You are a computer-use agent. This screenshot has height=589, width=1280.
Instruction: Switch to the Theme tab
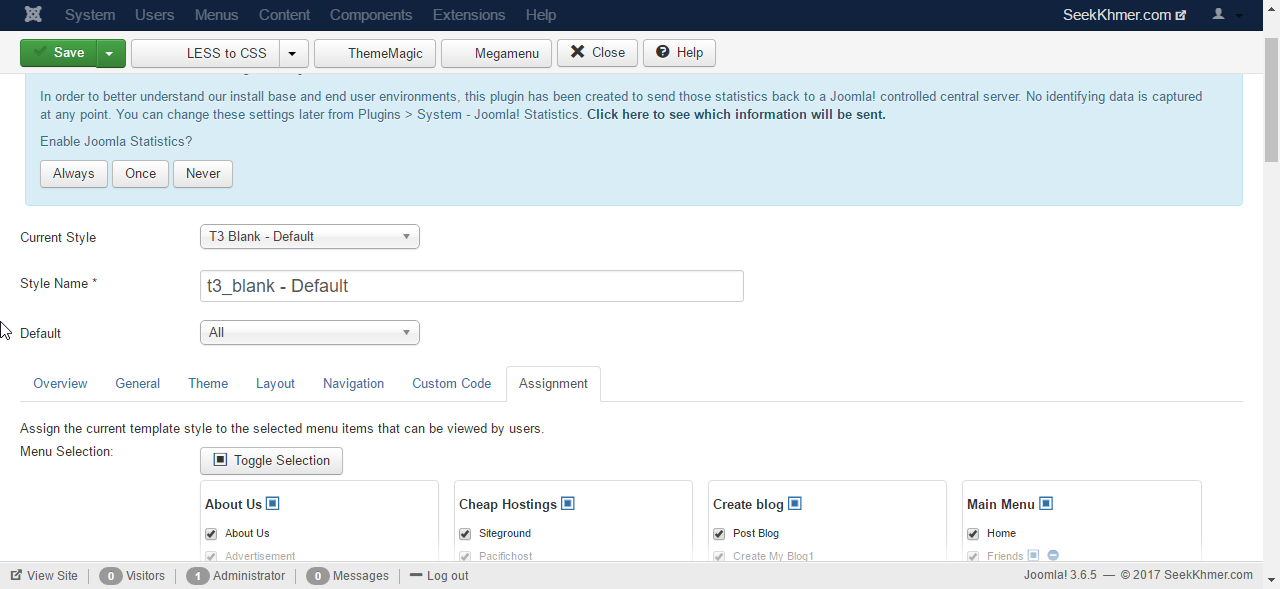click(x=208, y=384)
